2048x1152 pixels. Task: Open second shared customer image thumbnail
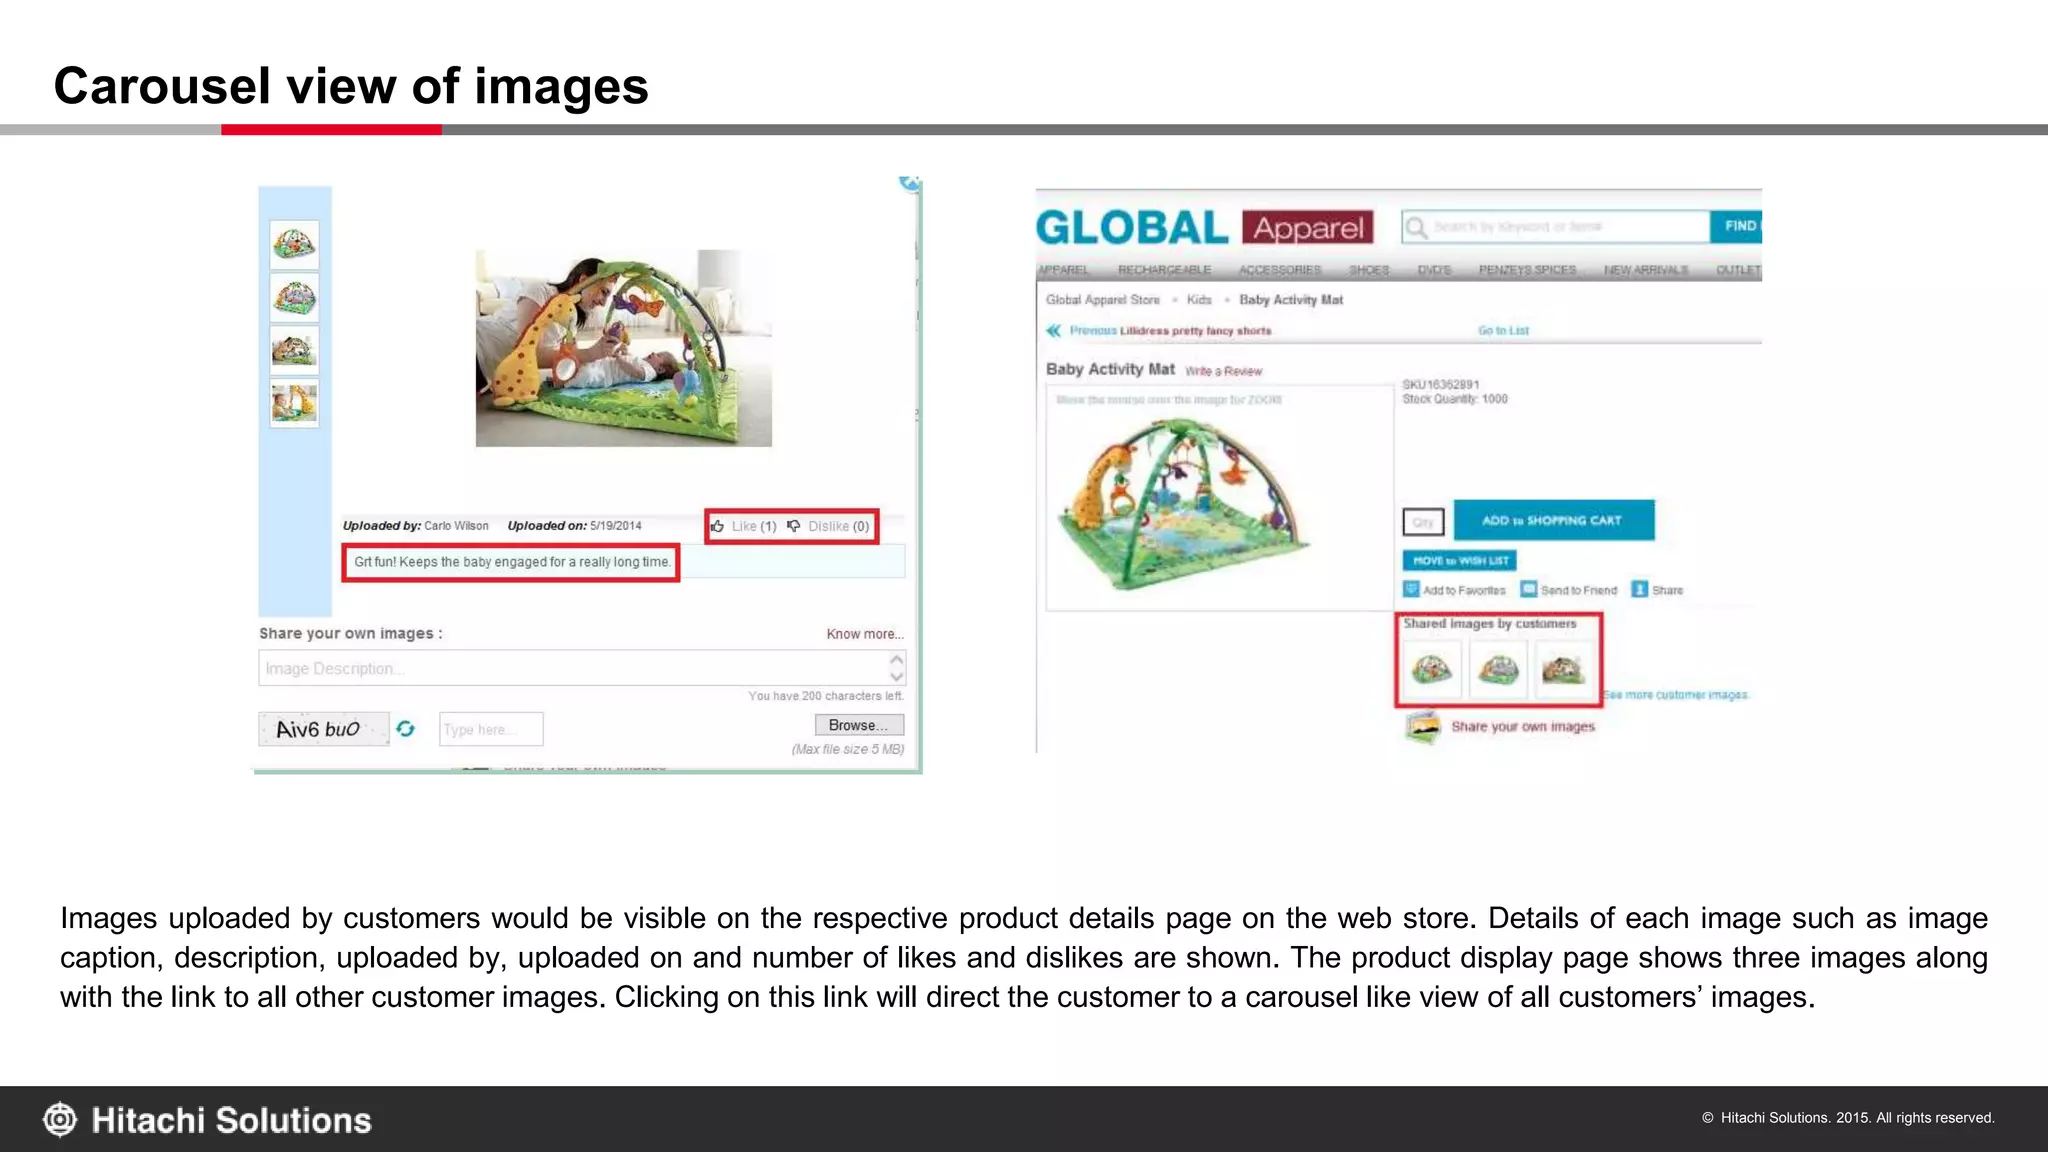point(1499,669)
